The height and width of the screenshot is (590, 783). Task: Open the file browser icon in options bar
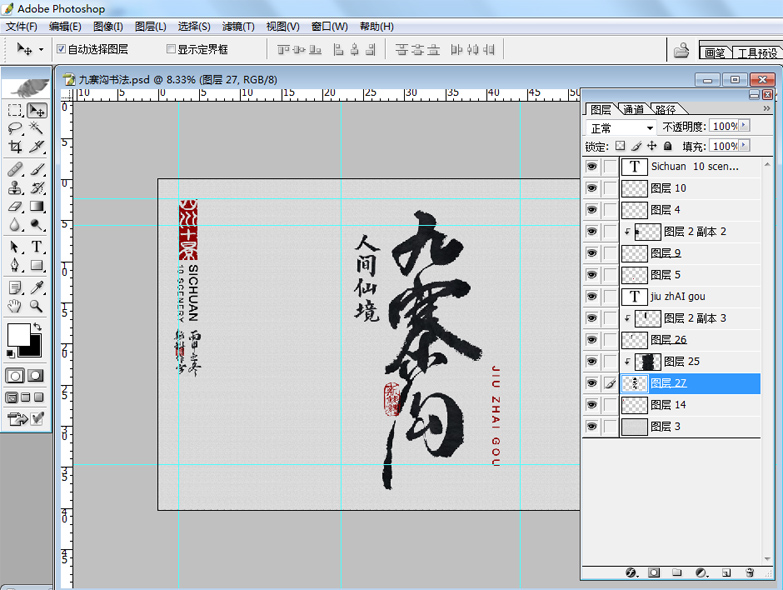coord(681,50)
